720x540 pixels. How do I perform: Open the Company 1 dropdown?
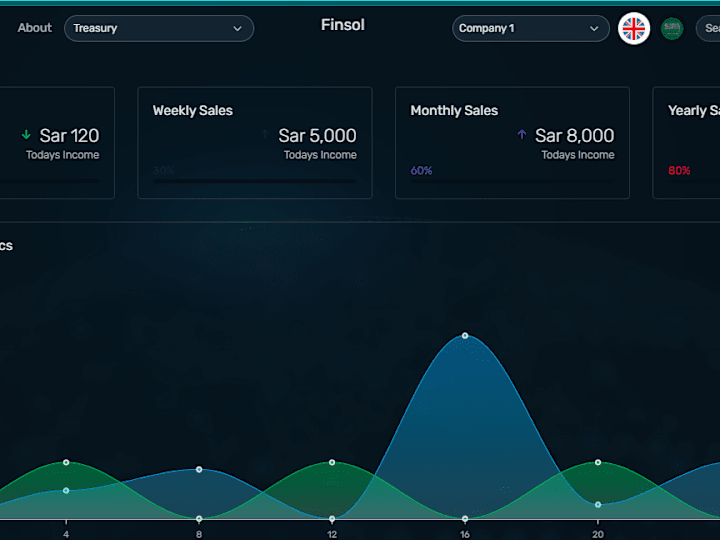530,28
